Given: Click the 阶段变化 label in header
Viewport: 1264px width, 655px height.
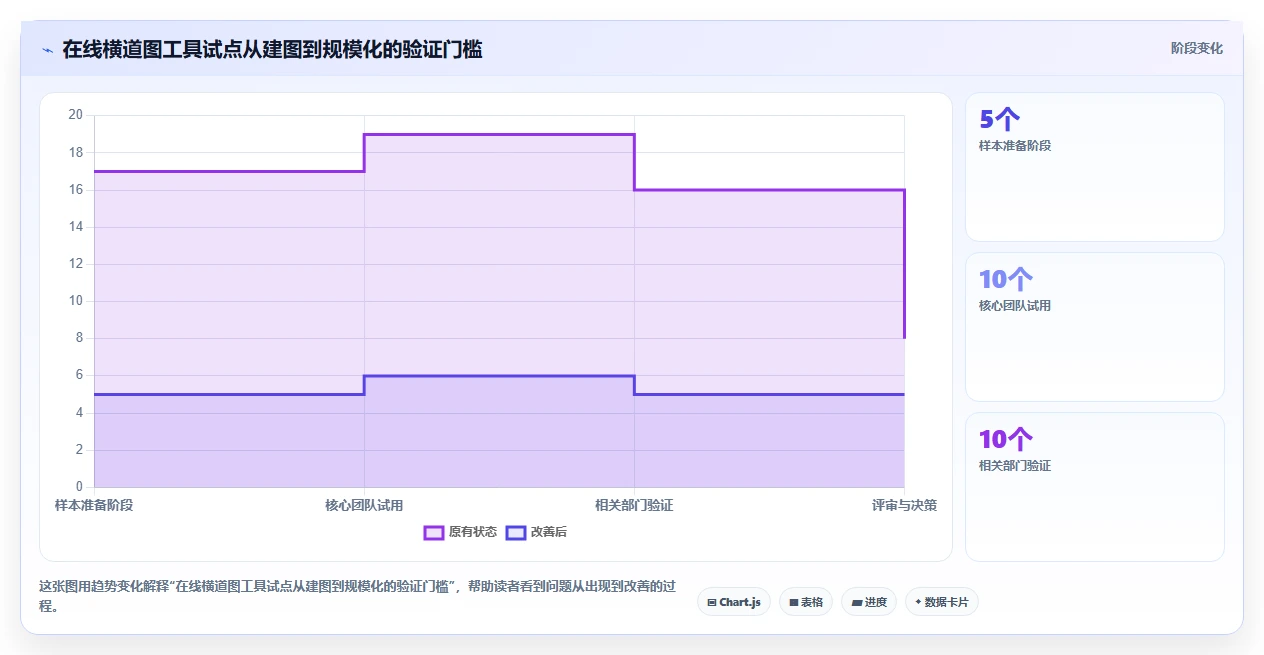Looking at the screenshot, I should coord(1197,48).
